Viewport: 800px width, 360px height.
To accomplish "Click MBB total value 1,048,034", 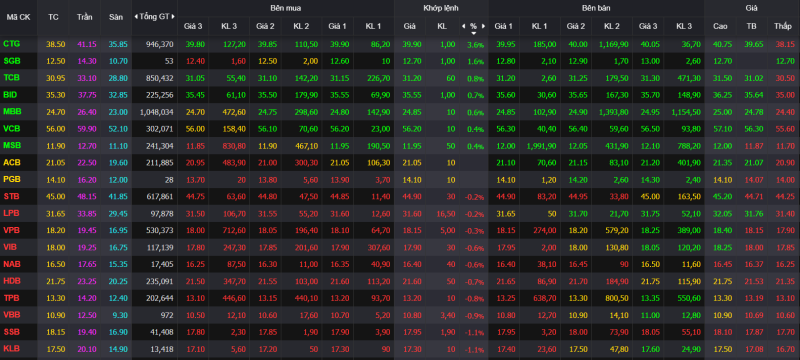I will click(x=157, y=112).
